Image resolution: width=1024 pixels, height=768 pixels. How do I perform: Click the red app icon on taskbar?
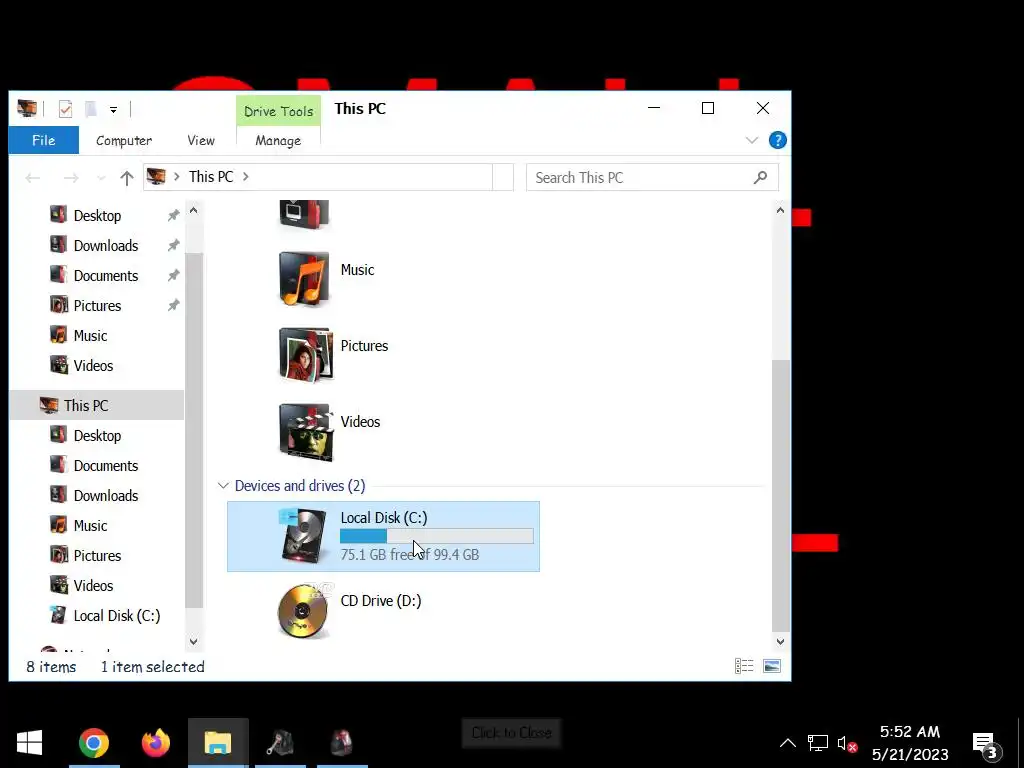(x=342, y=743)
